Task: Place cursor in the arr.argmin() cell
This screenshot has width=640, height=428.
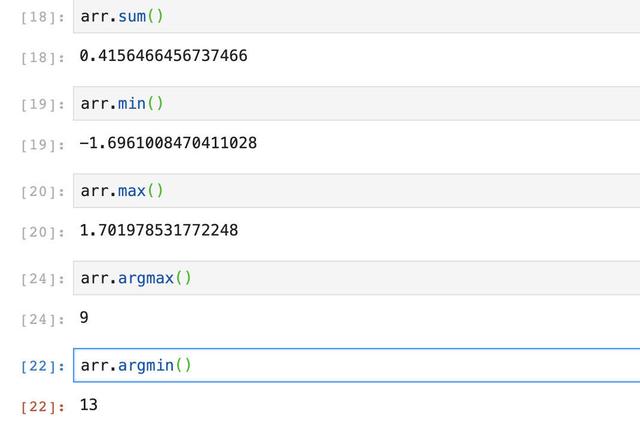Action: tap(356, 366)
